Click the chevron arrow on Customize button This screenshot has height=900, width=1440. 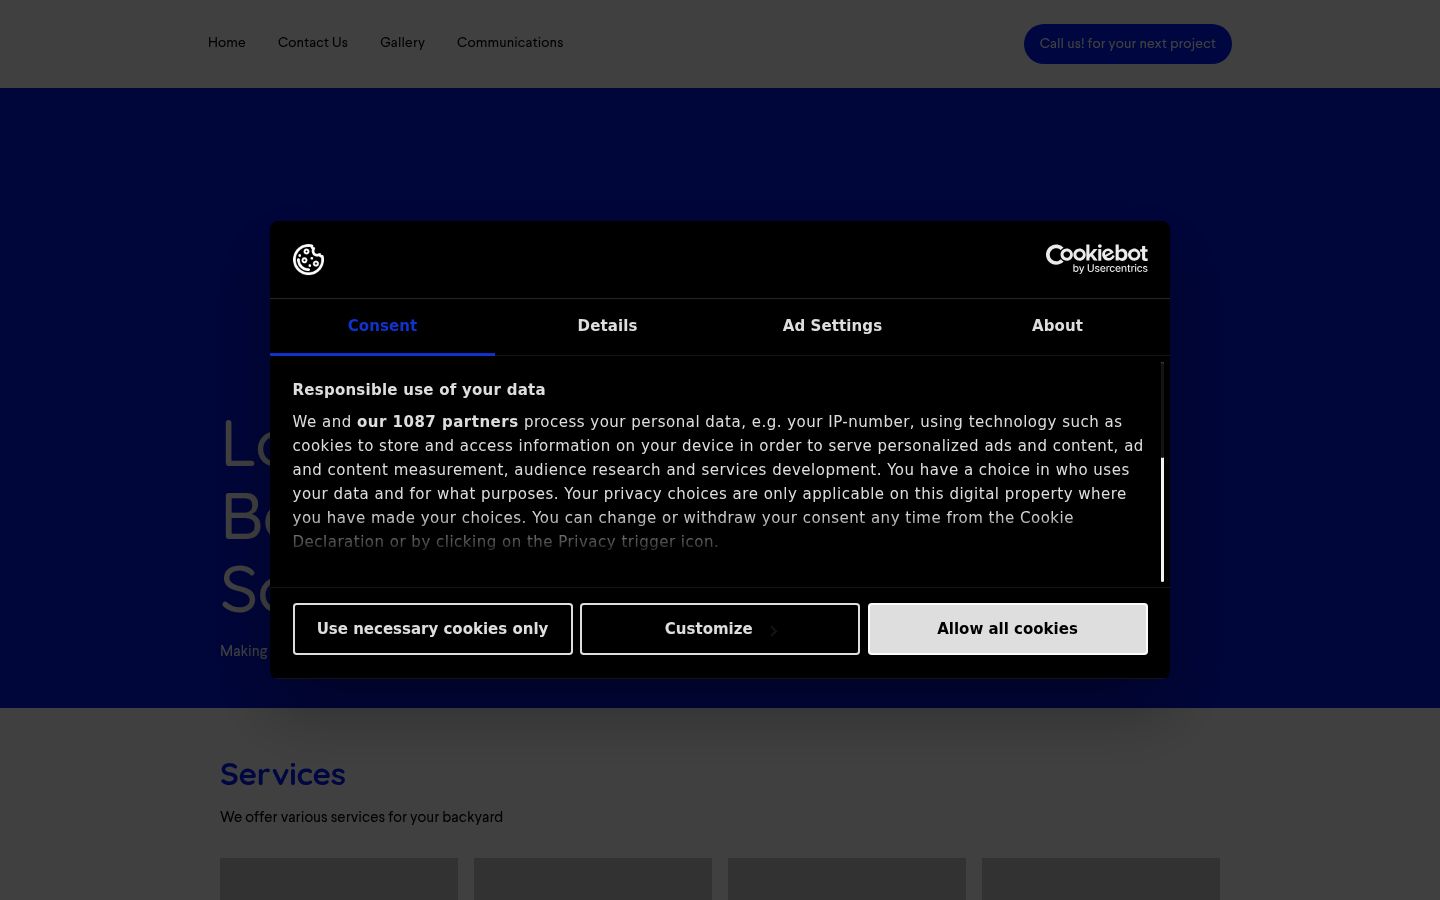click(773, 630)
